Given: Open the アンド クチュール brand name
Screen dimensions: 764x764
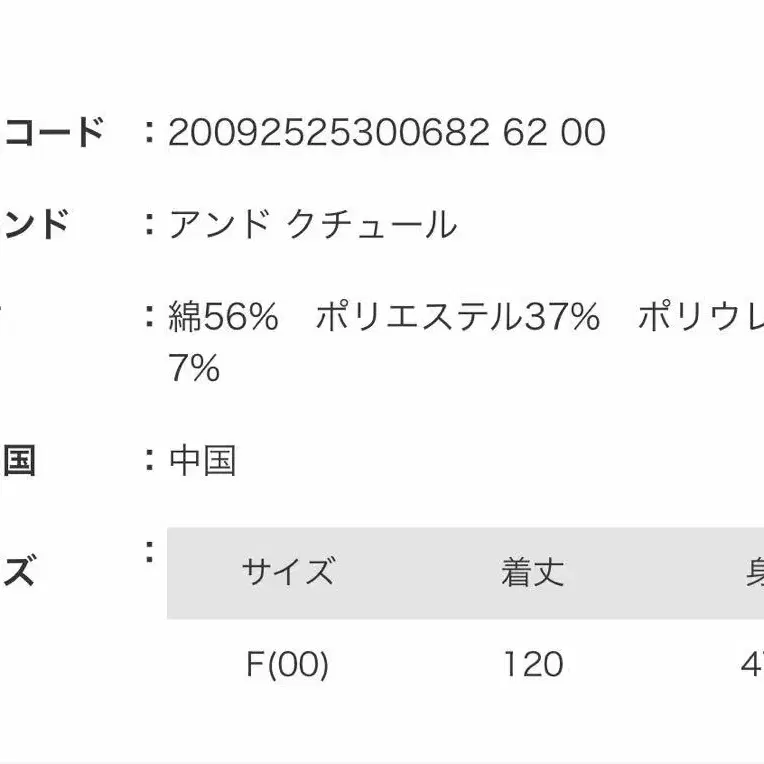Looking at the screenshot, I should coord(313,225).
